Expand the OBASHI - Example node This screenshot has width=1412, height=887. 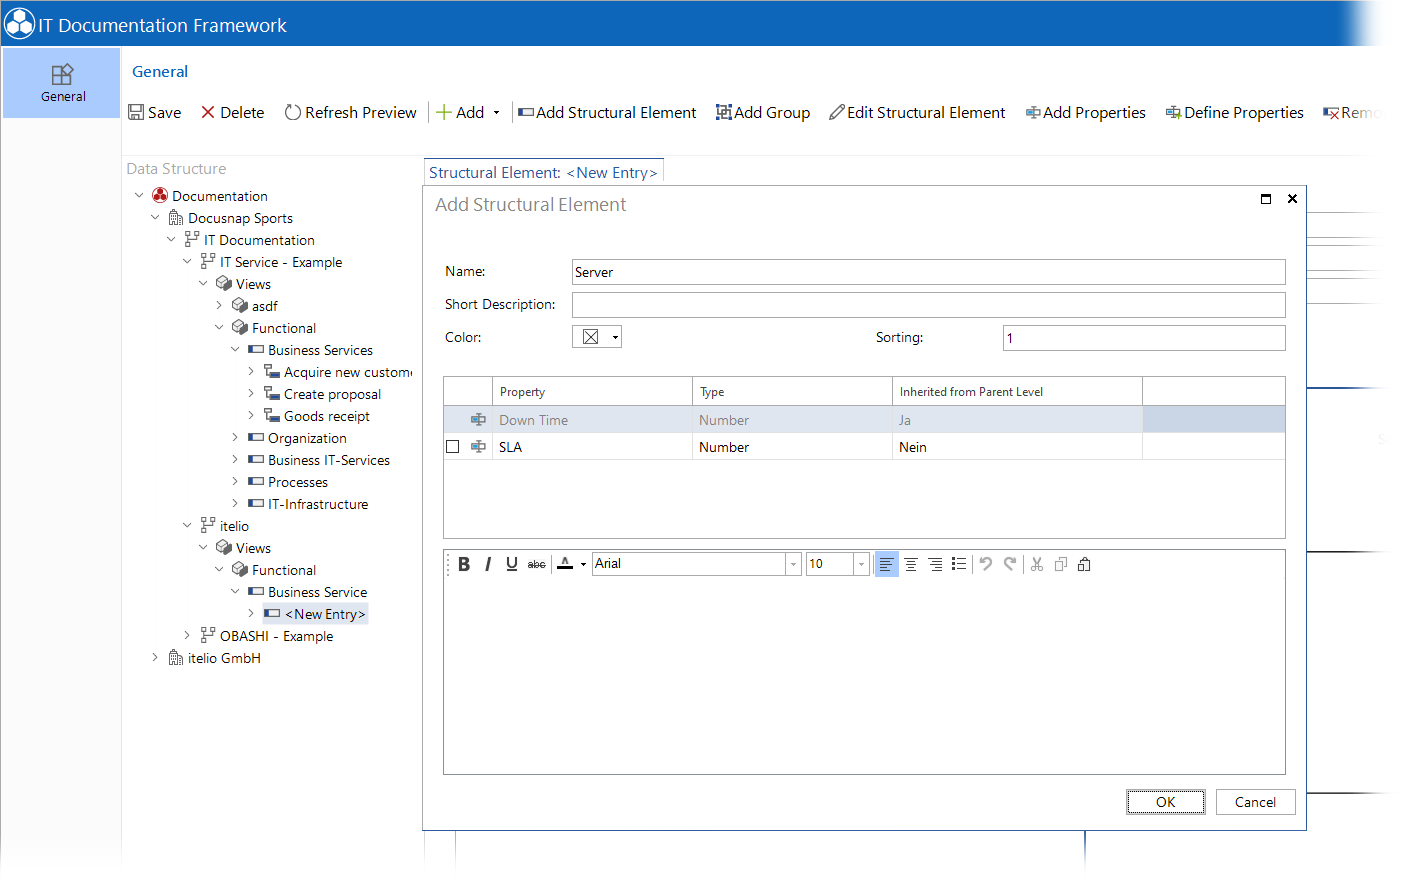click(187, 636)
